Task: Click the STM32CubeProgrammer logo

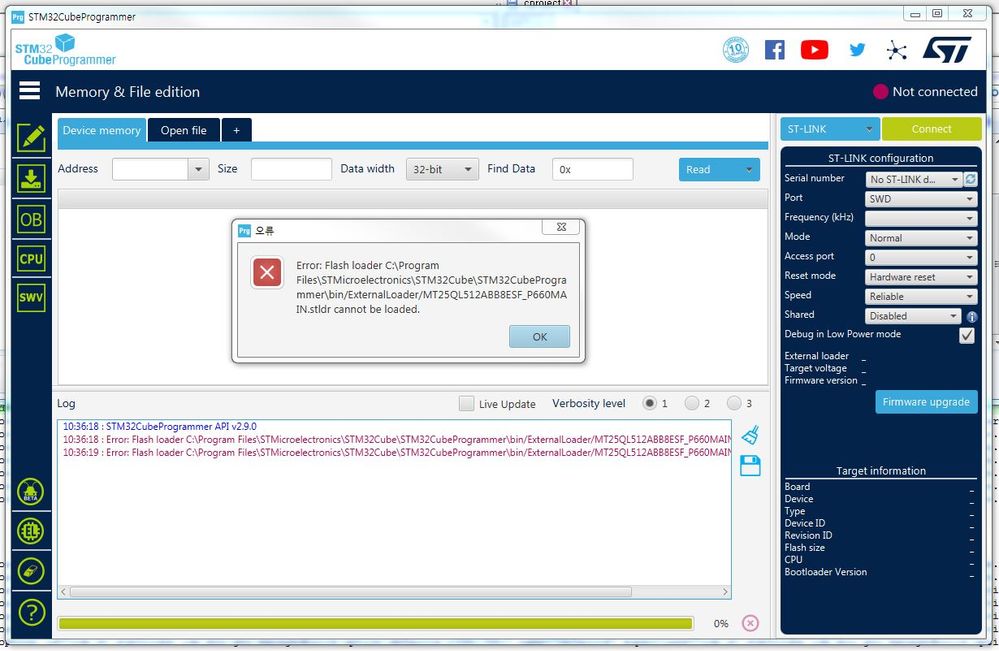Action: pos(65,50)
